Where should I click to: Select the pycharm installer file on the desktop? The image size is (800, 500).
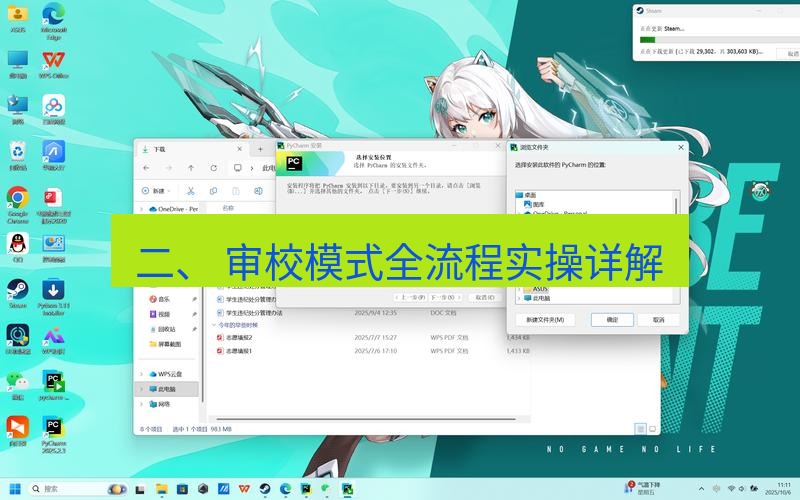tap(54, 386)
